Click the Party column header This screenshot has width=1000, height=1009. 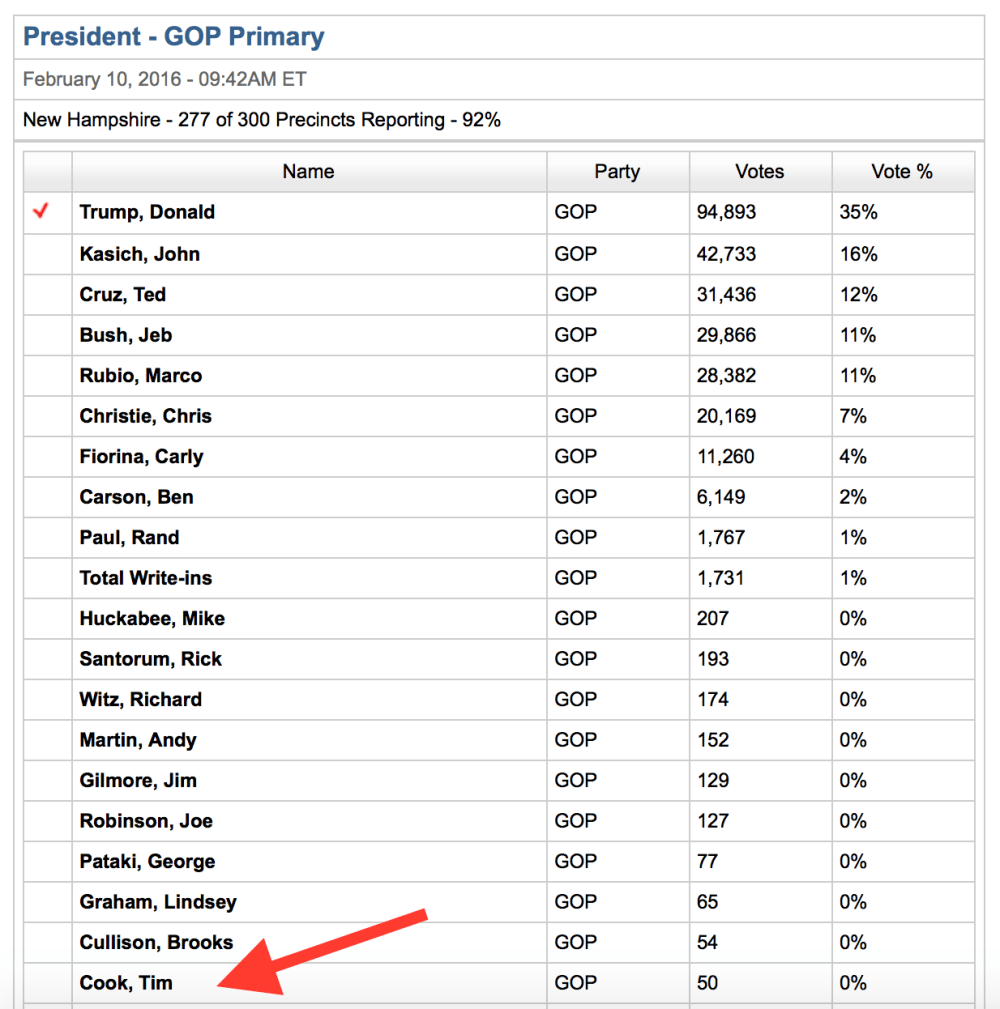[617, 172]
